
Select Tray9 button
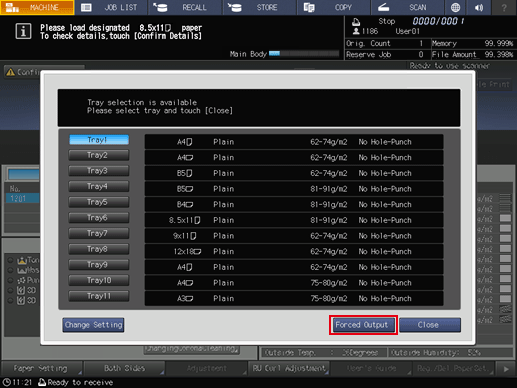click(99, 265)
